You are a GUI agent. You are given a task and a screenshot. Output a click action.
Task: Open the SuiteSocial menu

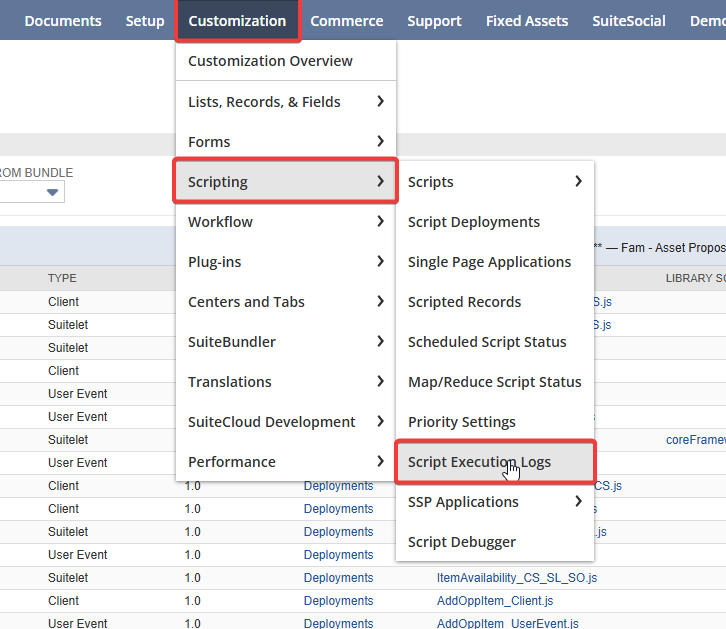click(x=629, y=21)
